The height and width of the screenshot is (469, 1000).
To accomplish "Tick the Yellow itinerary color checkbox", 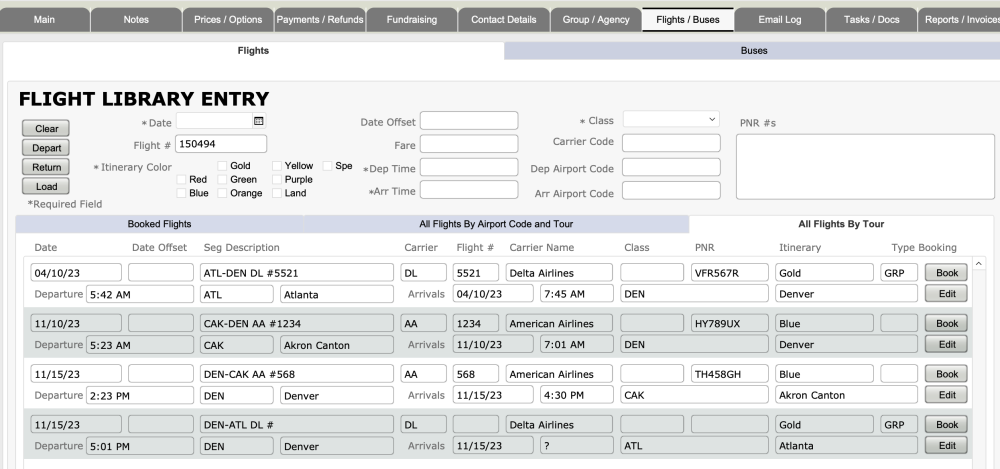I will 277,166.
